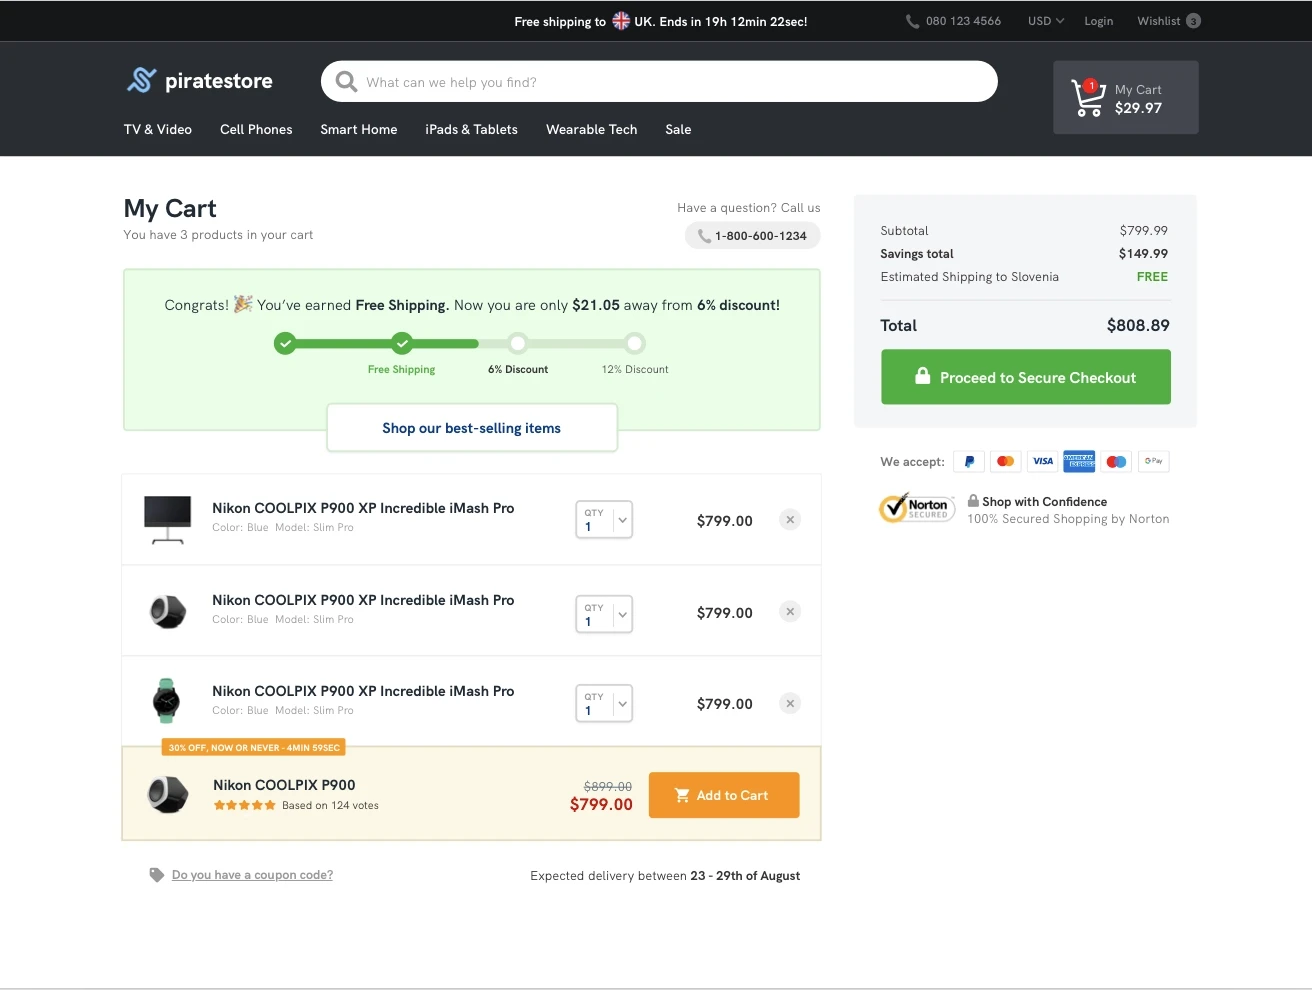Viewport: 1312px width, 990px height.
Task: Click the Mastercard payment icon
Action: [x=1006, y=461]
